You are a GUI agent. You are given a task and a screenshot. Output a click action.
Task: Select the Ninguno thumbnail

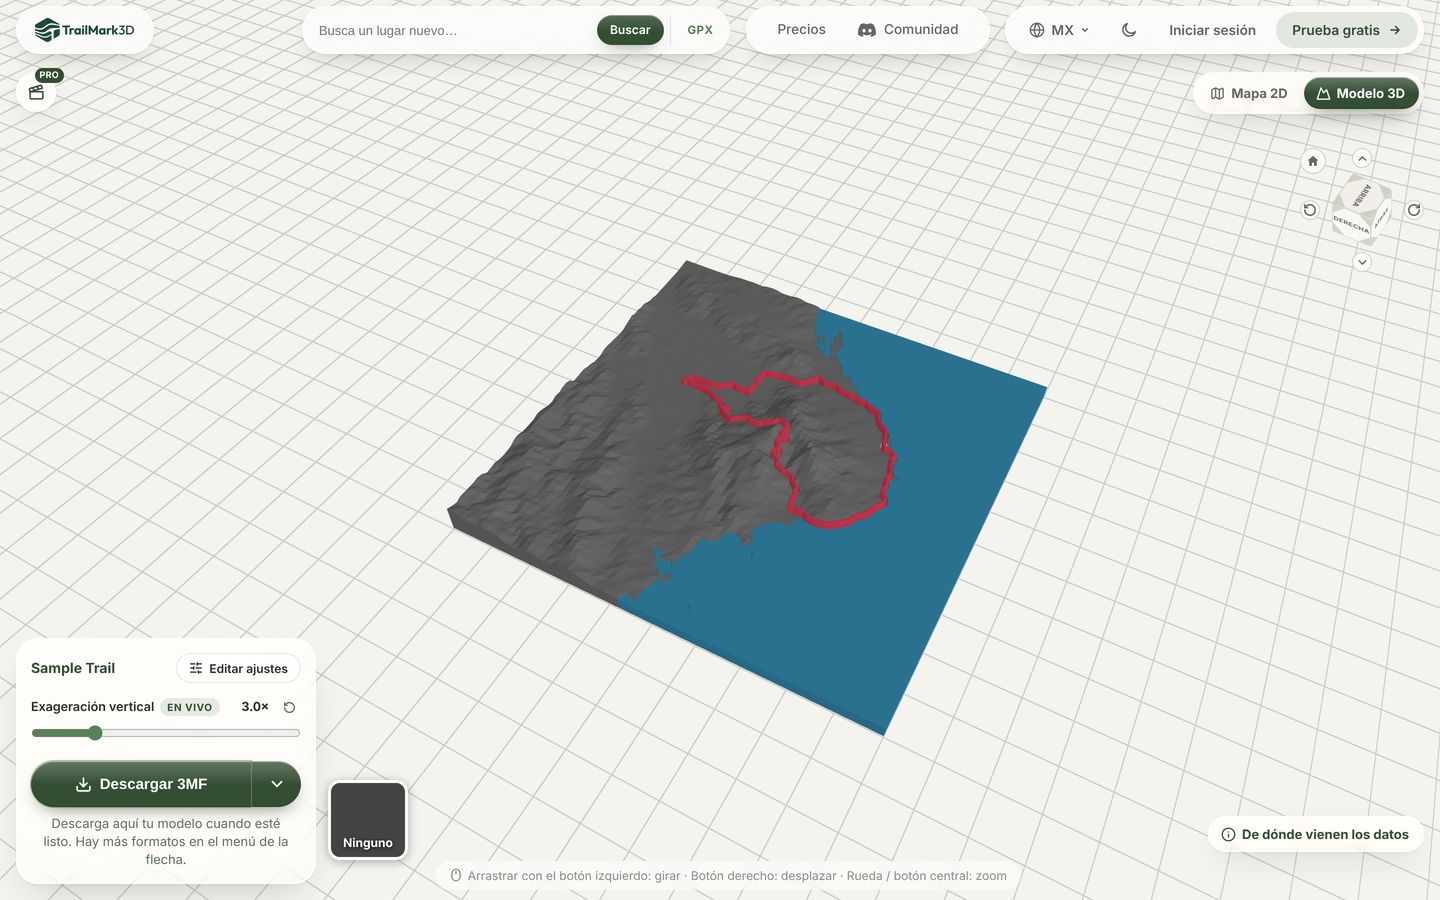tap(368, 820)
